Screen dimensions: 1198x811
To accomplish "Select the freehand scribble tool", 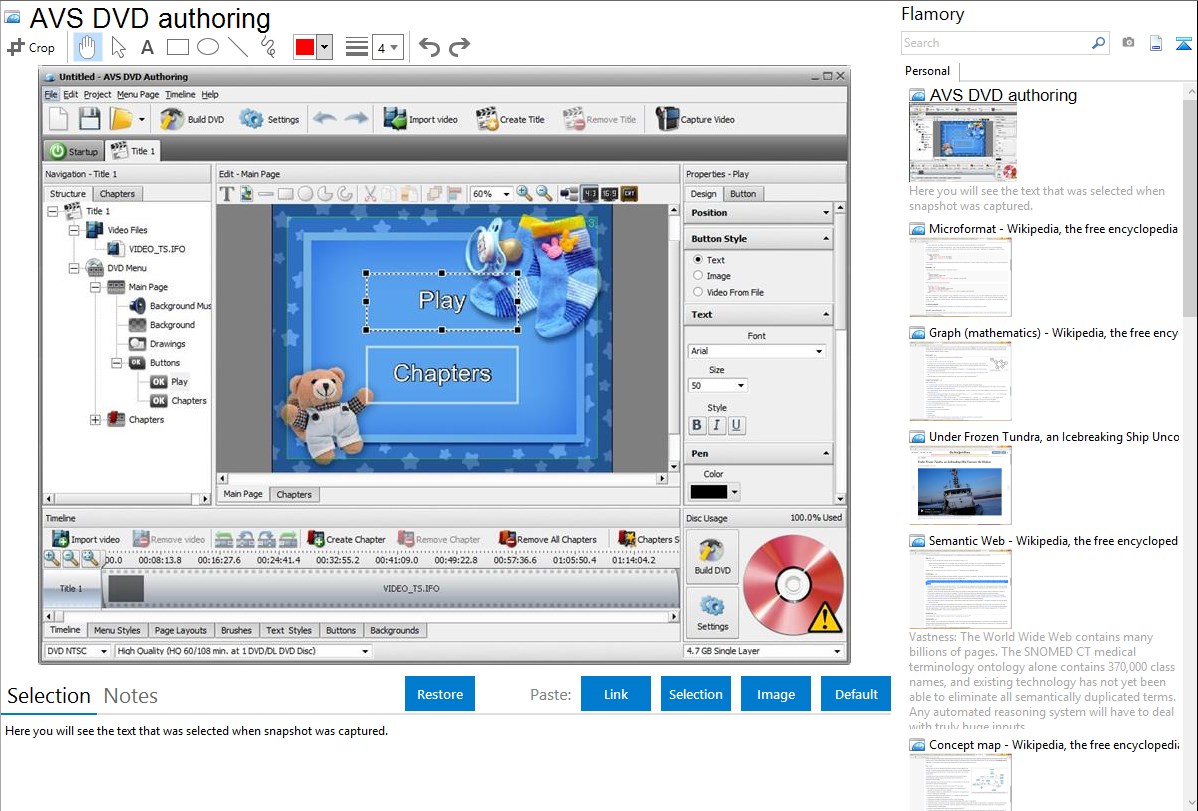I will [x=268, y=47].
